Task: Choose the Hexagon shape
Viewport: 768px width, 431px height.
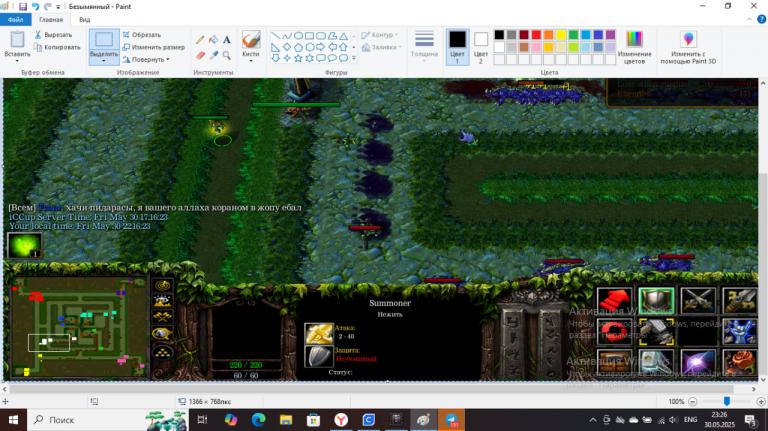Action: tap(310, 47)
